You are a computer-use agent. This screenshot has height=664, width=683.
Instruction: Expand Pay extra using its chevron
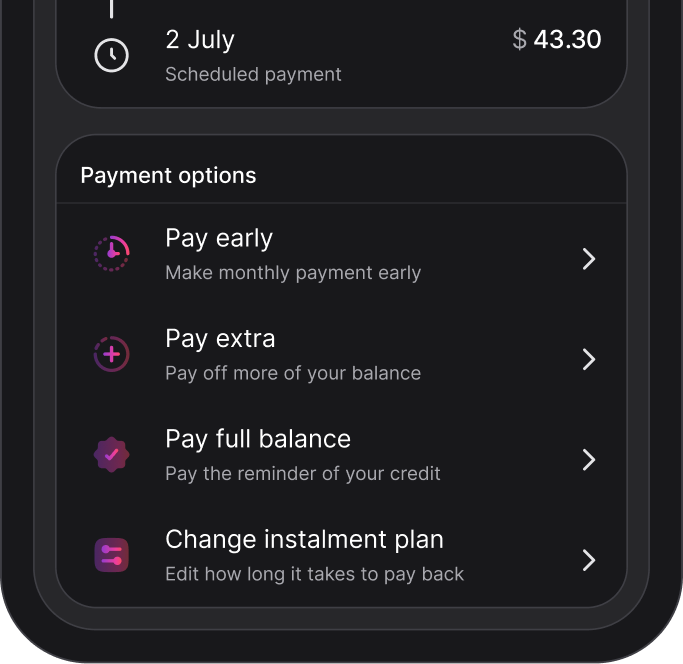(x=589, y=359)
